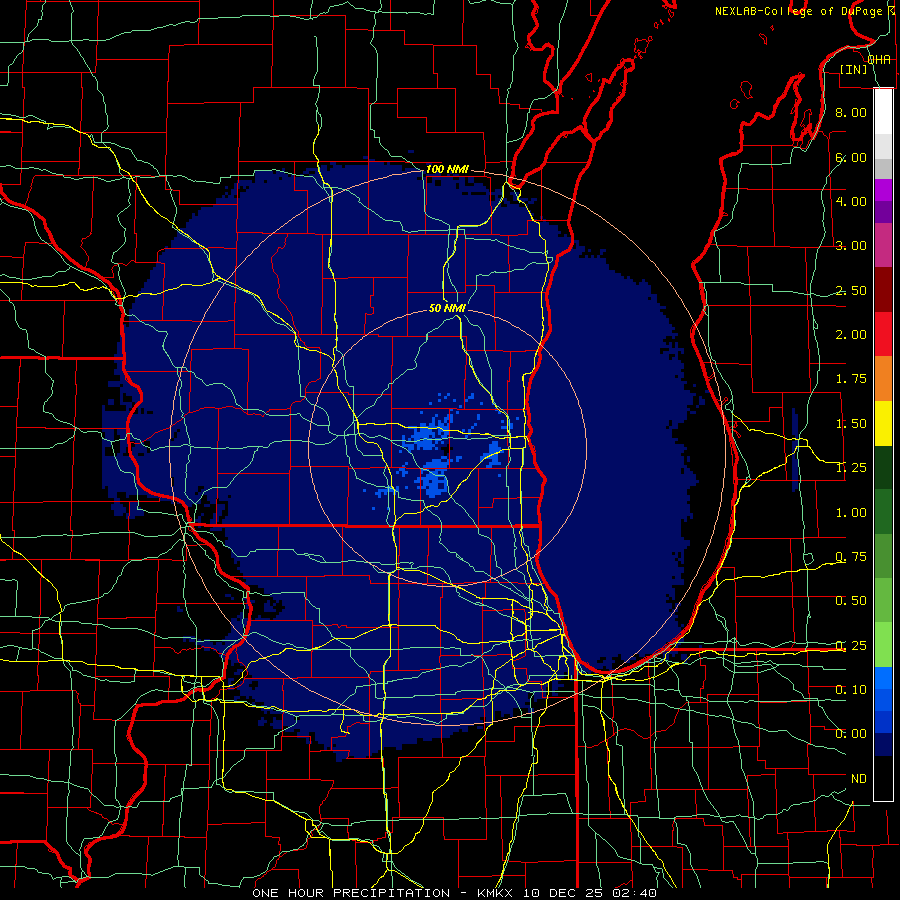Click the 1.00 legend value
Screen dimensions: 900x900
851,513
